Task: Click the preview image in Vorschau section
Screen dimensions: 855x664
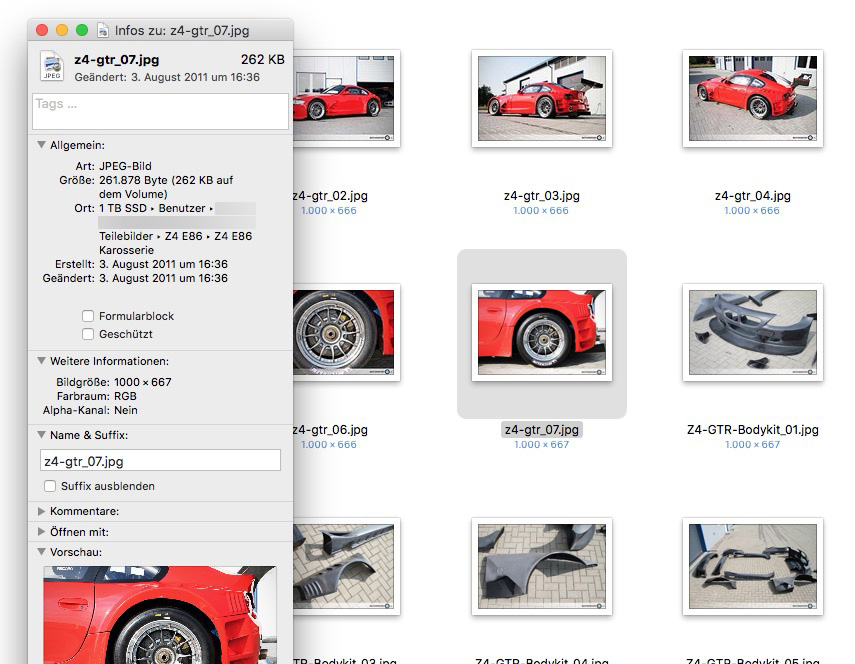Action: (160, 615)
